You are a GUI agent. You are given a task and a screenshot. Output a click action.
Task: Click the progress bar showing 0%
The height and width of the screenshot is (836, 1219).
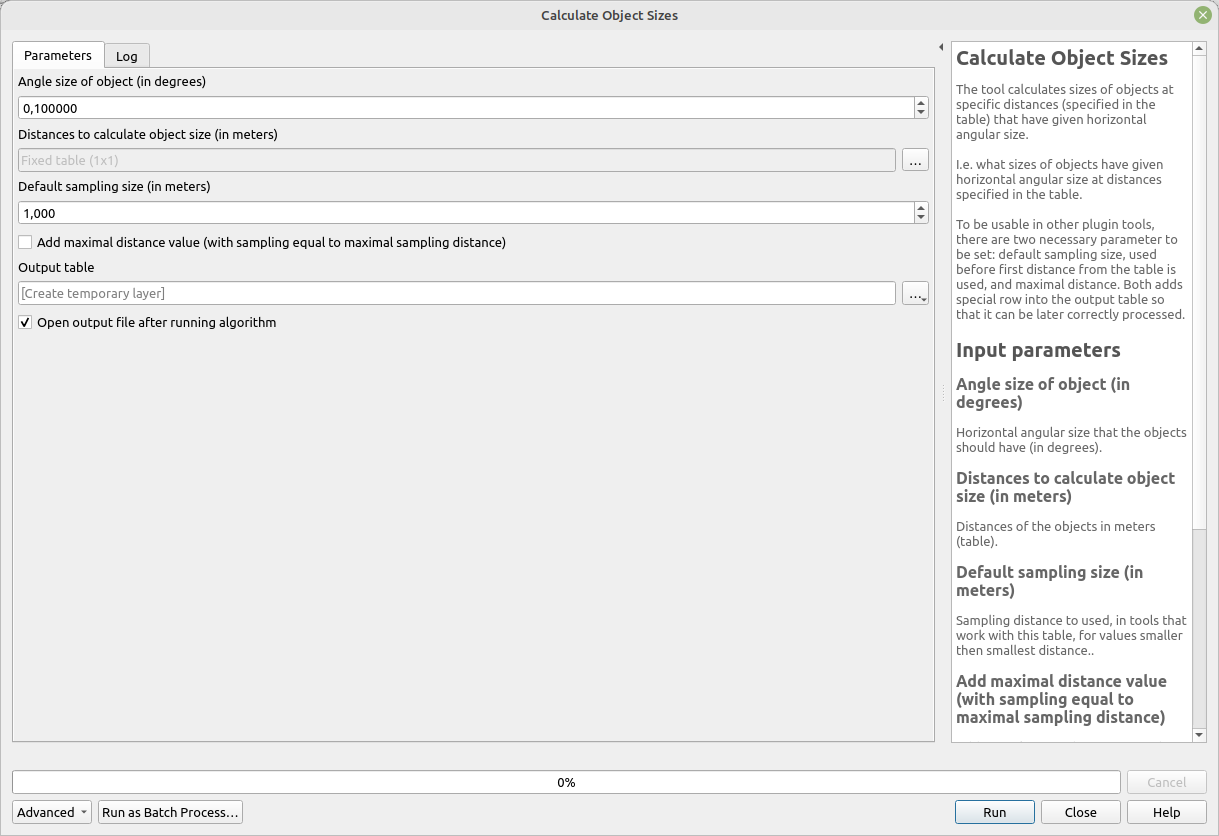566,781
